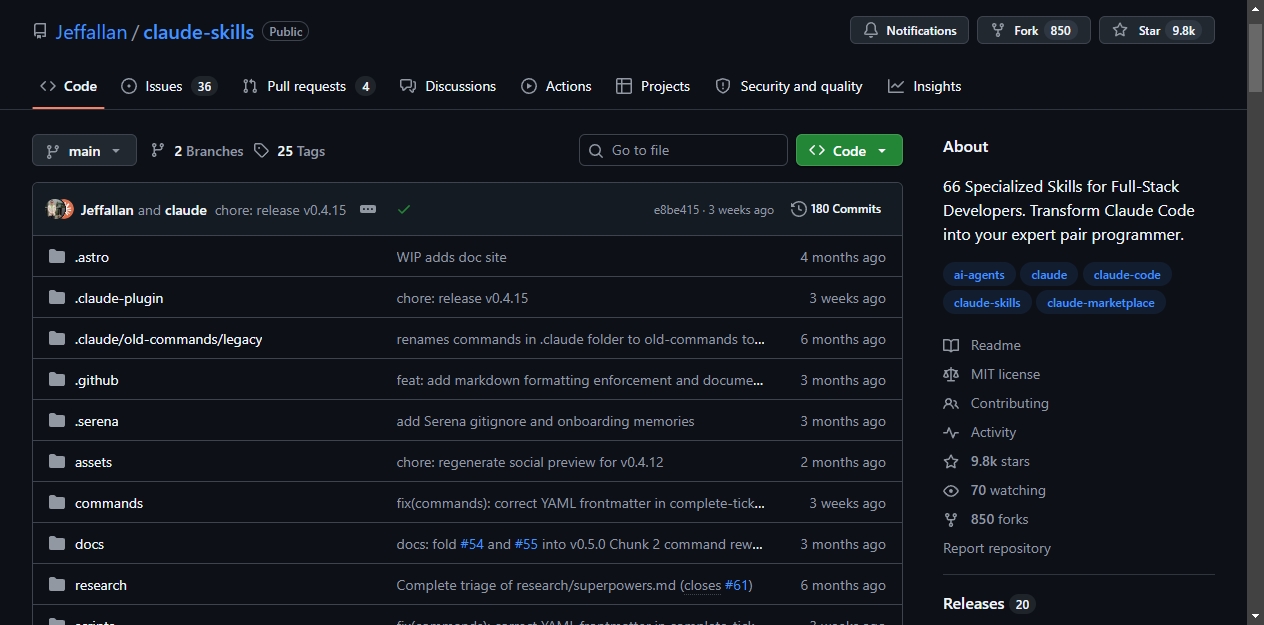Click the Go to file search field
1264x625 pixels.
(x=683, y=150)
